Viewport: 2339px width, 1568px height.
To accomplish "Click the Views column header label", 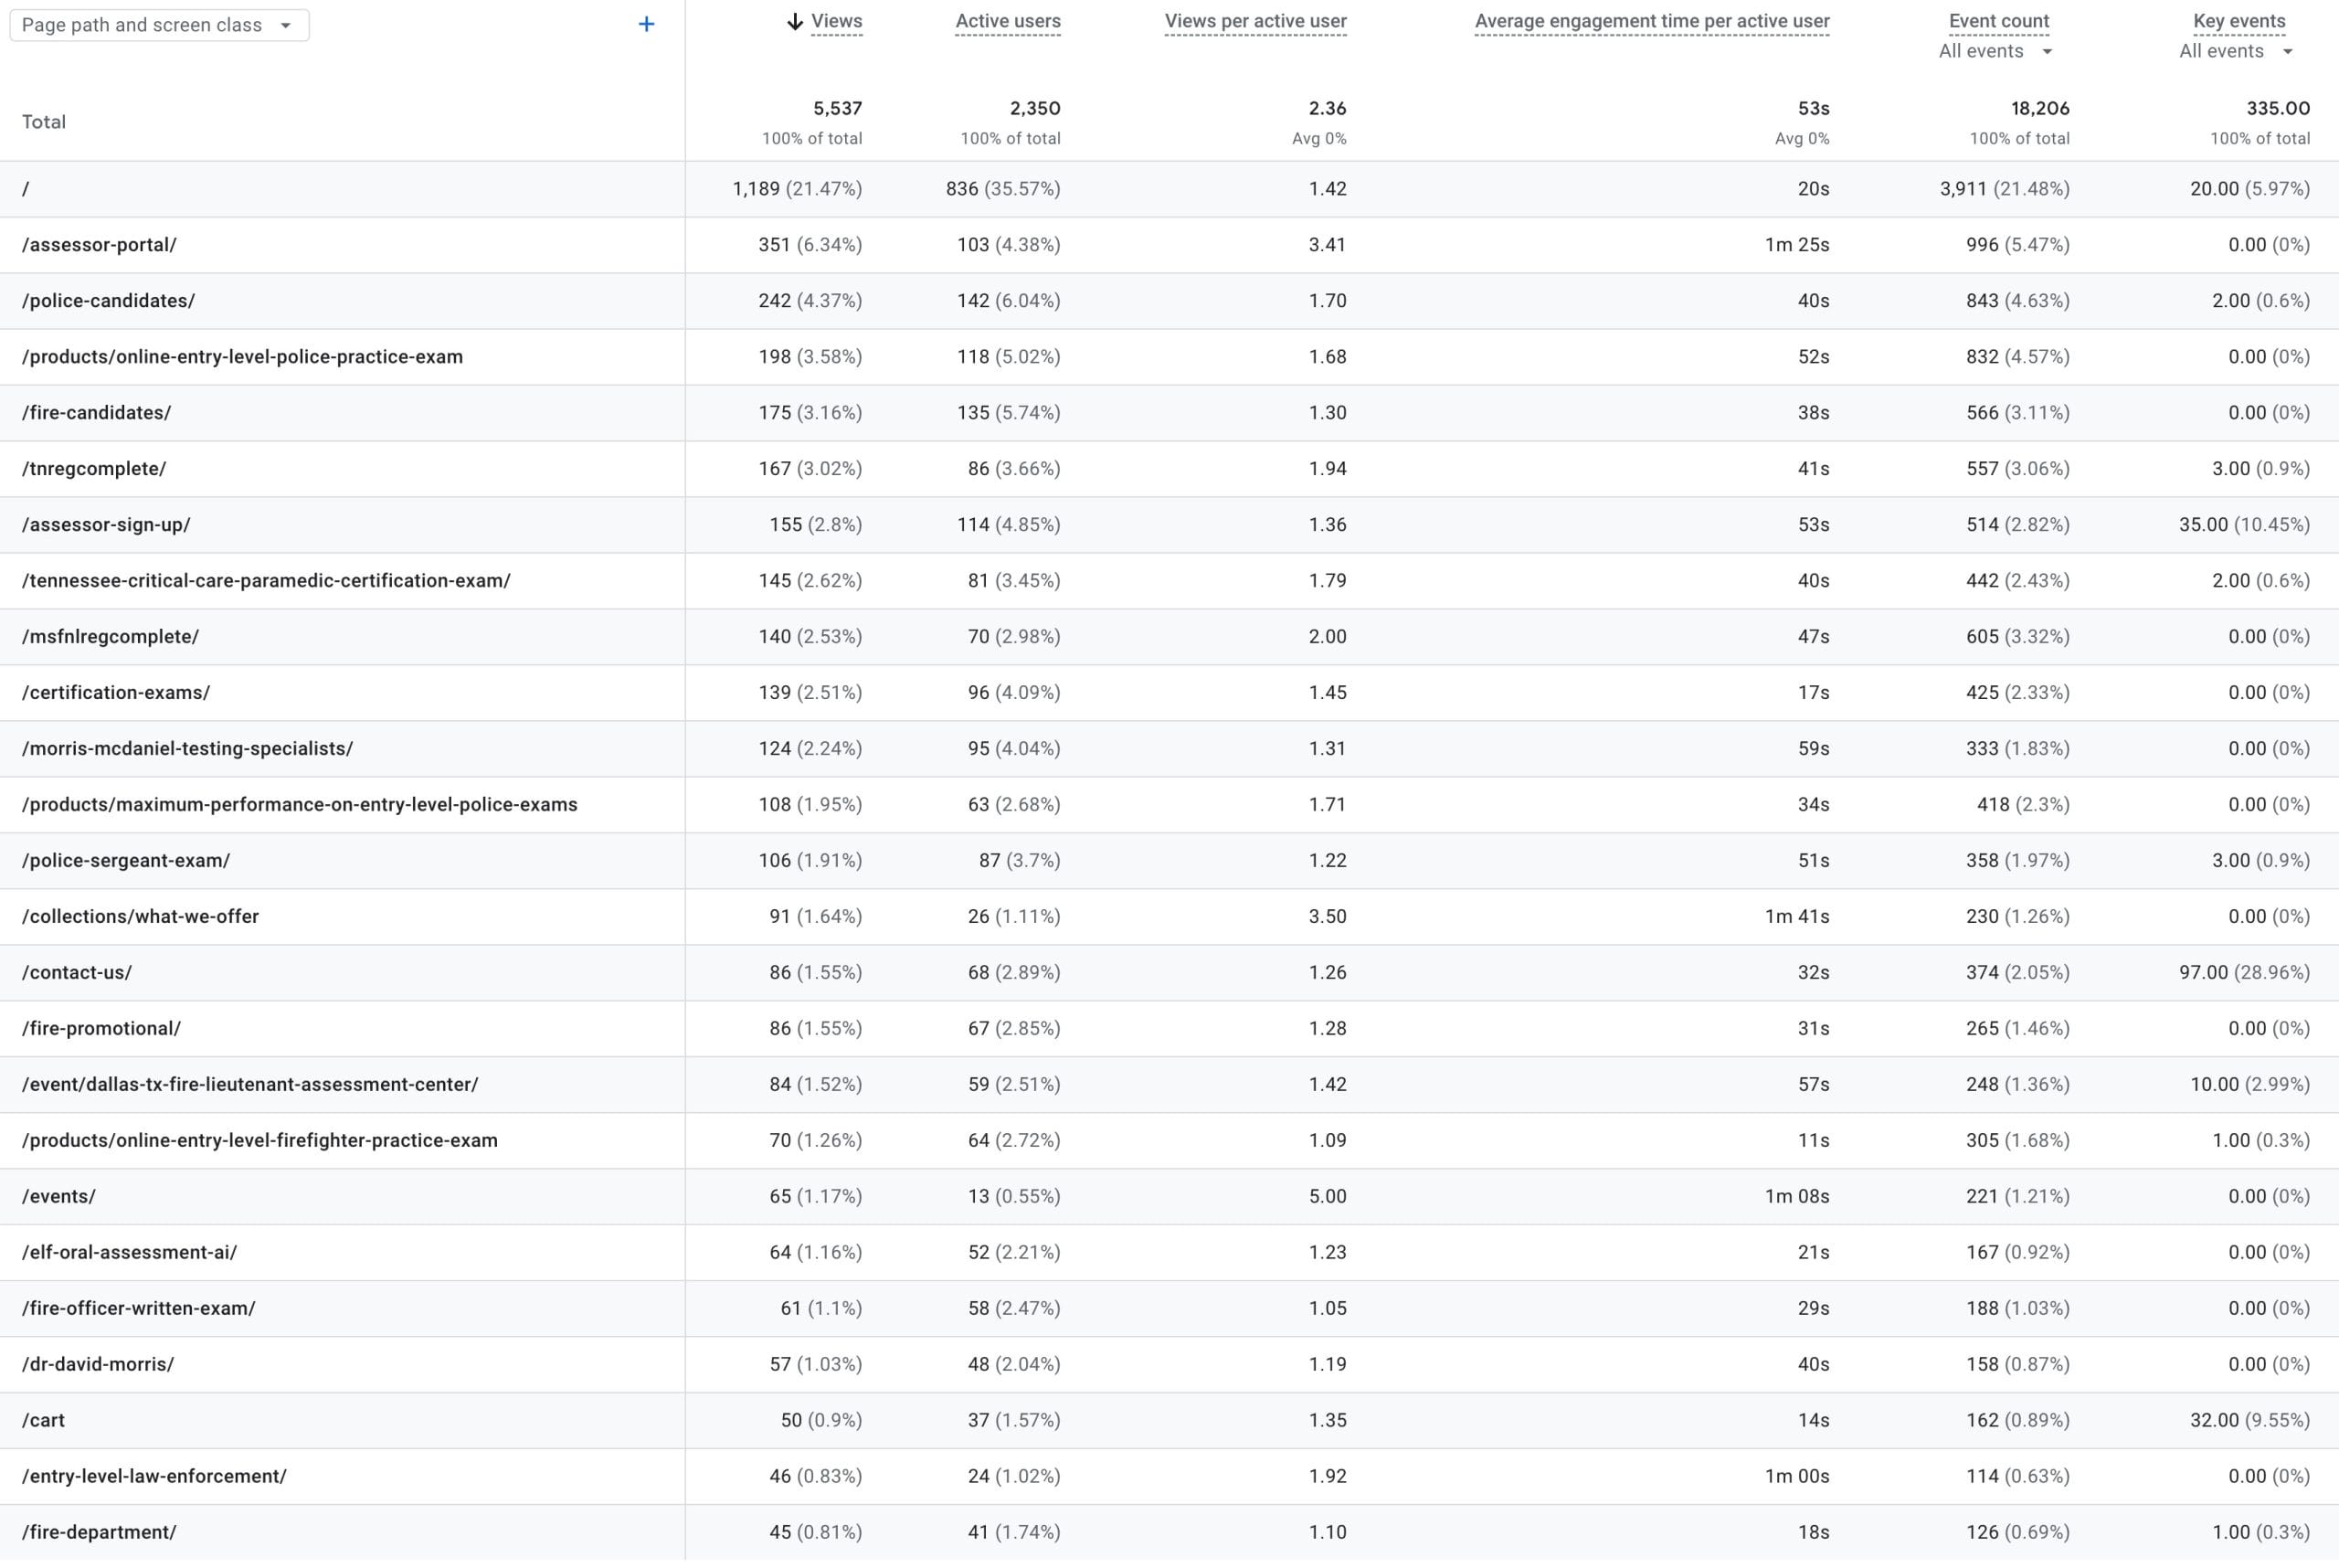I will coord(836,21).
